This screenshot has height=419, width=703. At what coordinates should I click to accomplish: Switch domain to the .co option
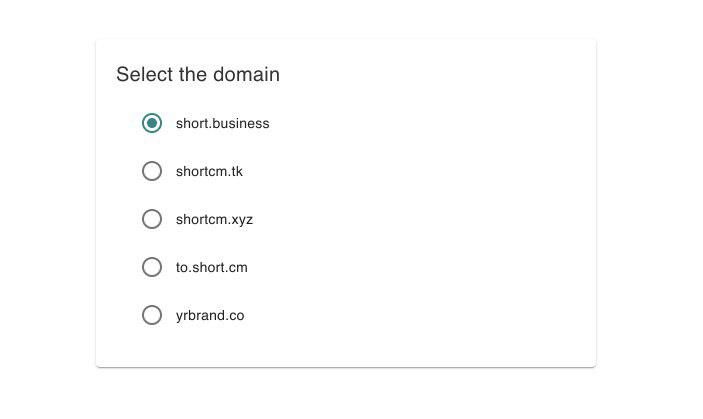coord(152,315)
